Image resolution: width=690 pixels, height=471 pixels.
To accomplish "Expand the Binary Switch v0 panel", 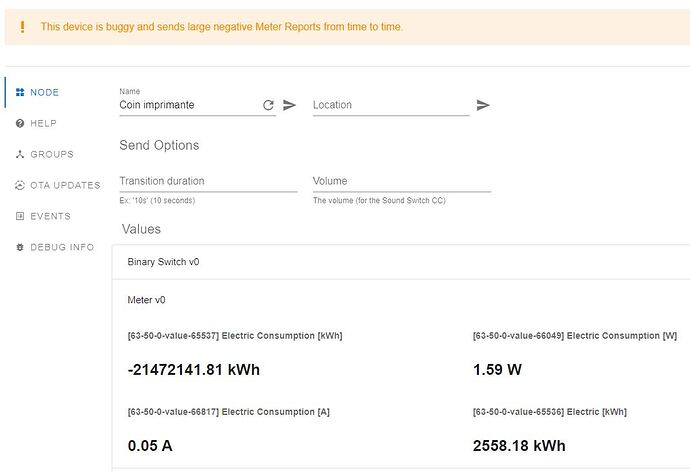I will 401,262.
